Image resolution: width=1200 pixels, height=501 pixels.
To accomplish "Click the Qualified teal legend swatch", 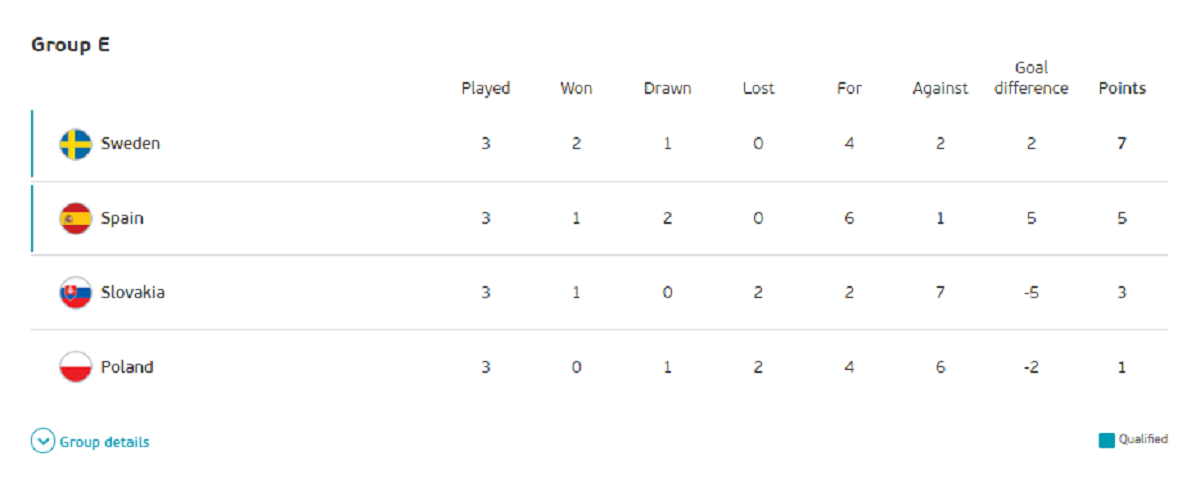I will [x=1106, y=440].
